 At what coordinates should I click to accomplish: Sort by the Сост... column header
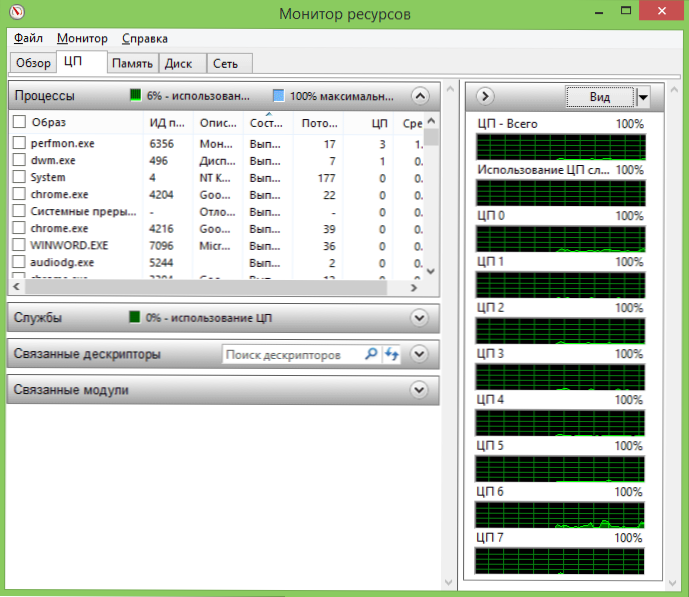pos(268,123)
